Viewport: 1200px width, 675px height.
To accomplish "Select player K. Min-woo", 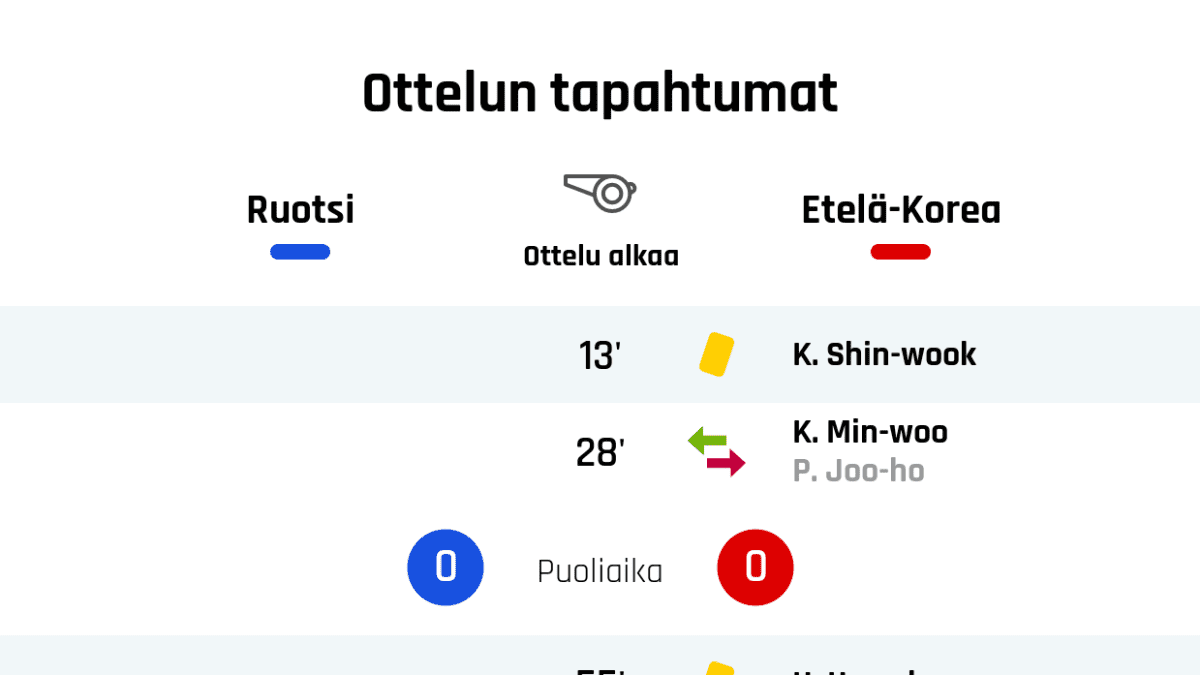I will click(870, 432).
